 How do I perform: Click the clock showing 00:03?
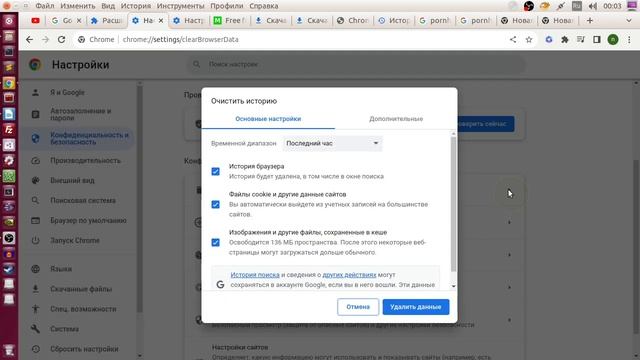tap(612, 6)
